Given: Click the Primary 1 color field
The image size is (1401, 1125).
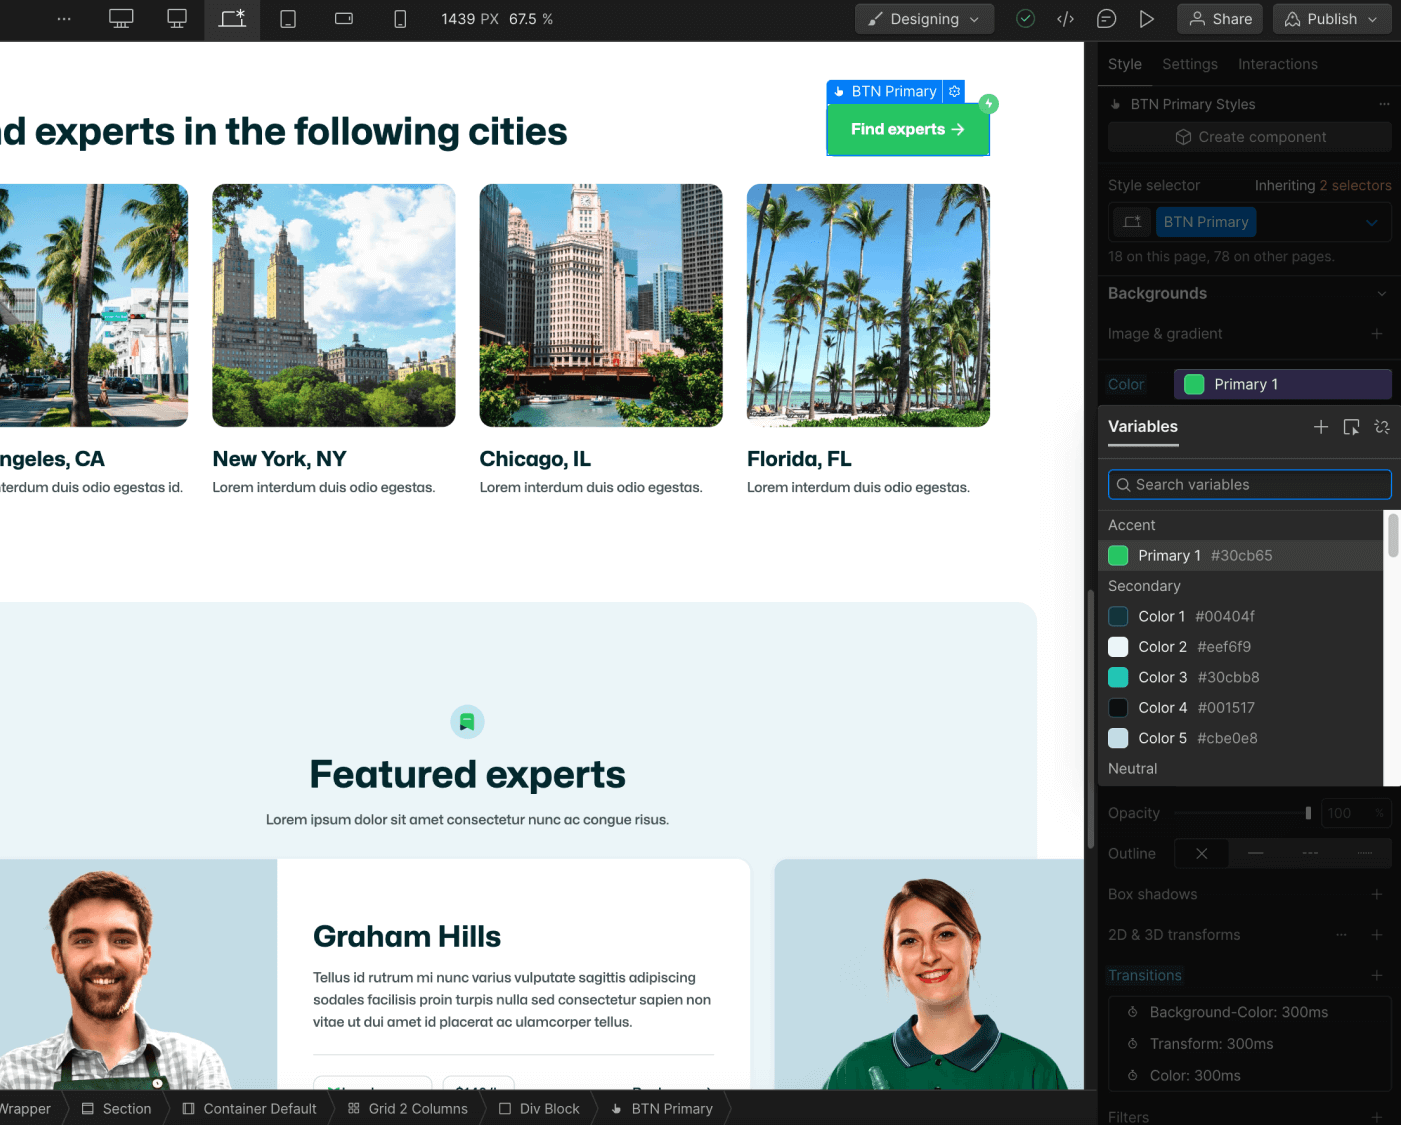Looking at the screenshot, I should pyautogui.click(x=1283, y=384).
